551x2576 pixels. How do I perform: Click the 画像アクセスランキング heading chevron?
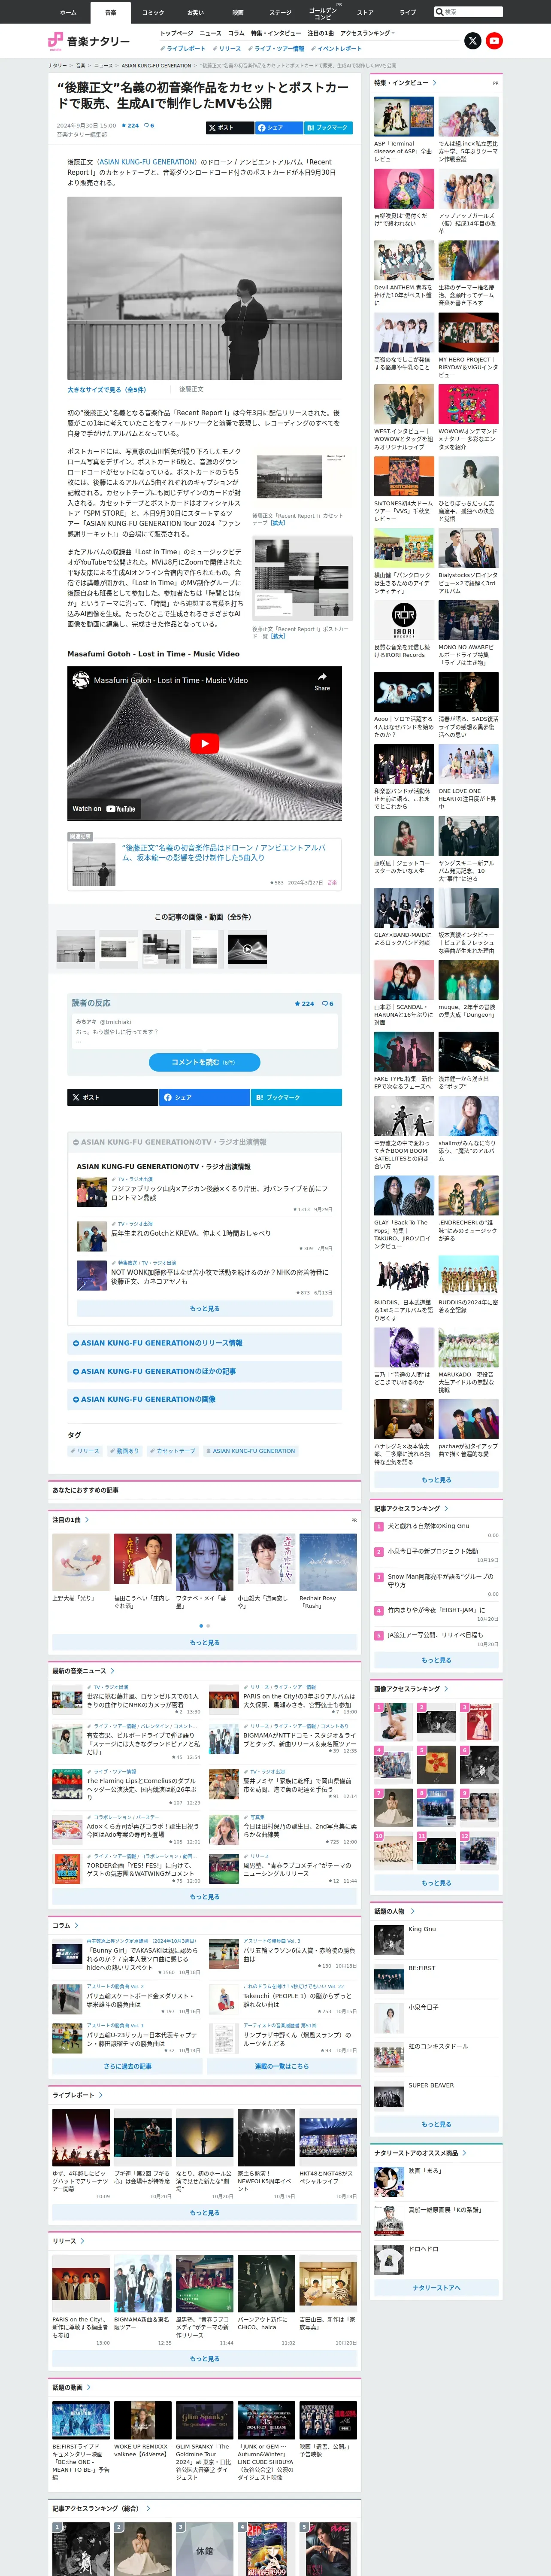point(446,1689)
